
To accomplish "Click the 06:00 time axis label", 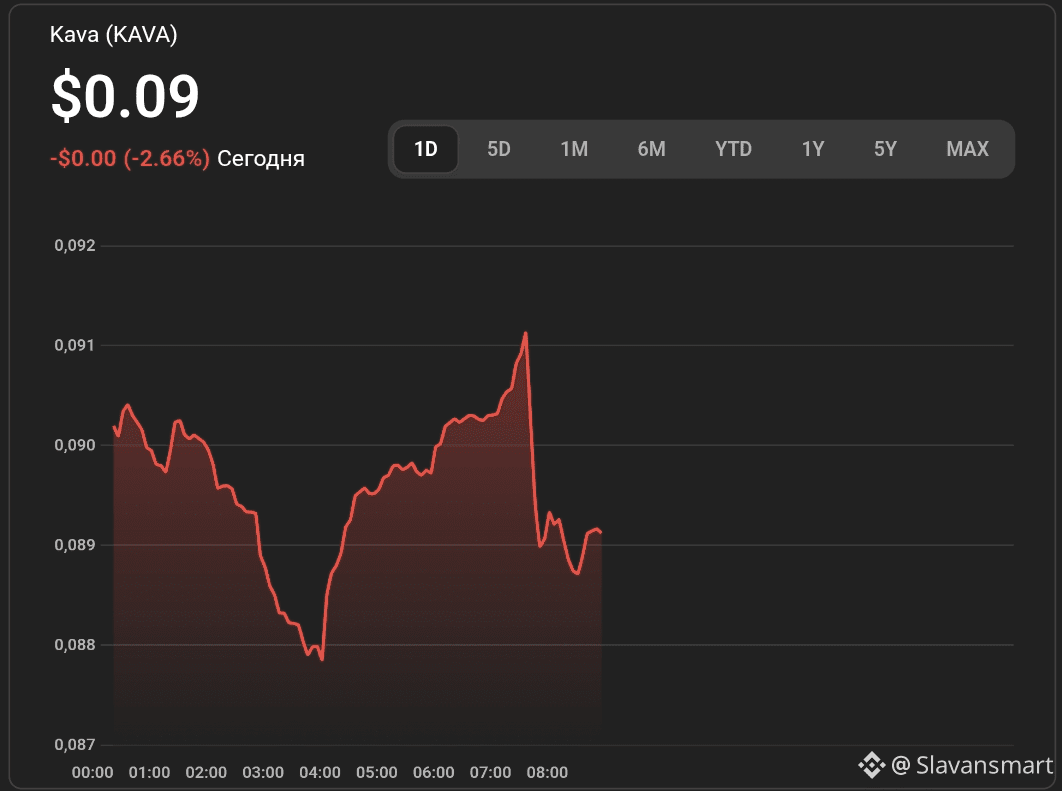I will [x=434, y=773].
